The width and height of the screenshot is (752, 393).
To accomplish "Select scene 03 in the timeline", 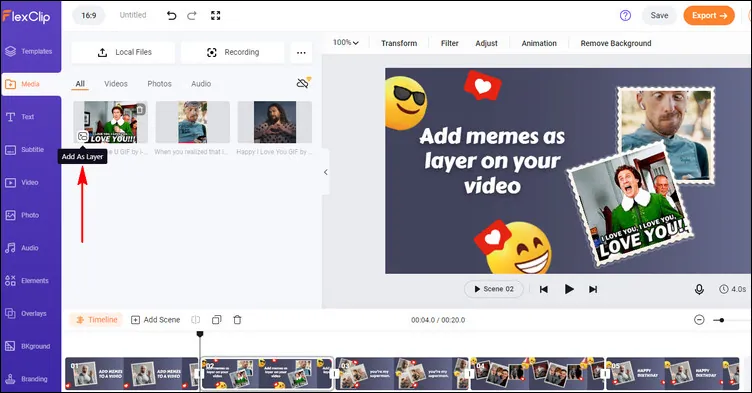I will pyautogui.click(x=402, y=373).
